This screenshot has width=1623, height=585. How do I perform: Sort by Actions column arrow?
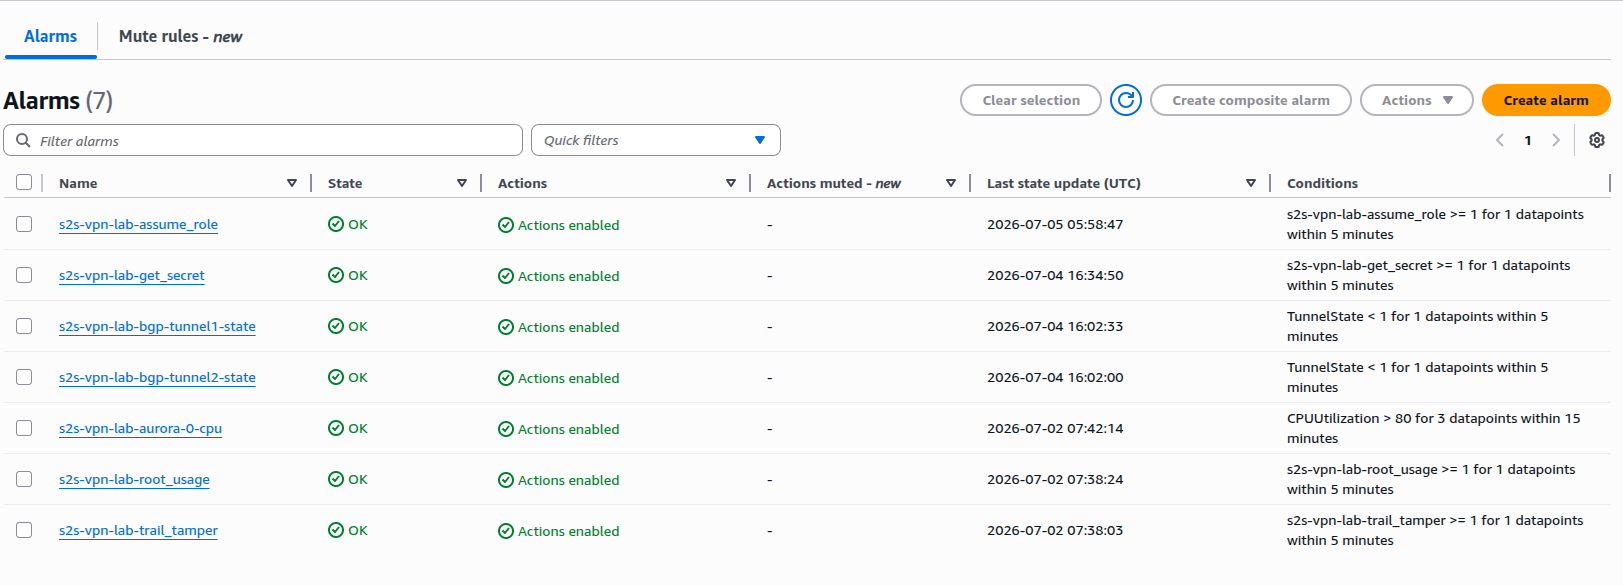click(x=731, y=183)
